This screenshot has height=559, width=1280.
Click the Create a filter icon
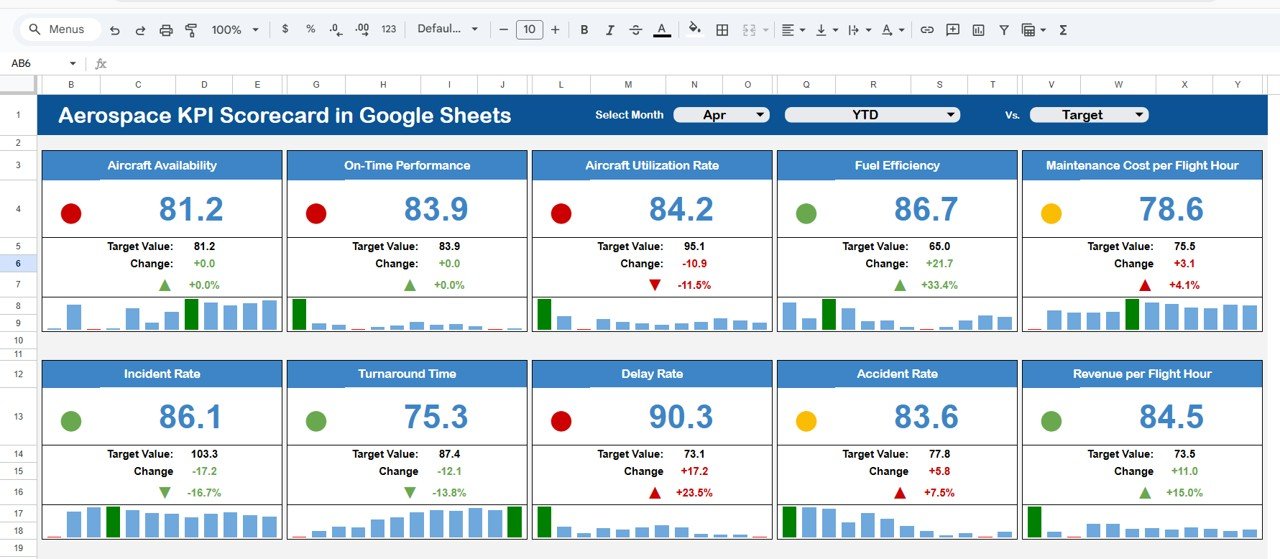(1004, 30)
